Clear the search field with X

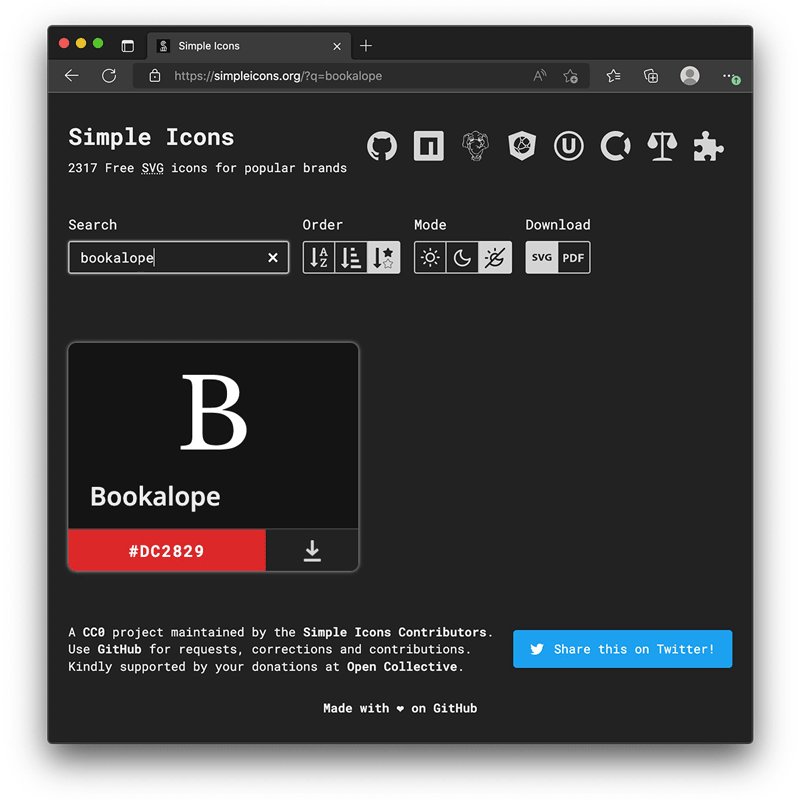pyautogui.click(x=273, y=258)
